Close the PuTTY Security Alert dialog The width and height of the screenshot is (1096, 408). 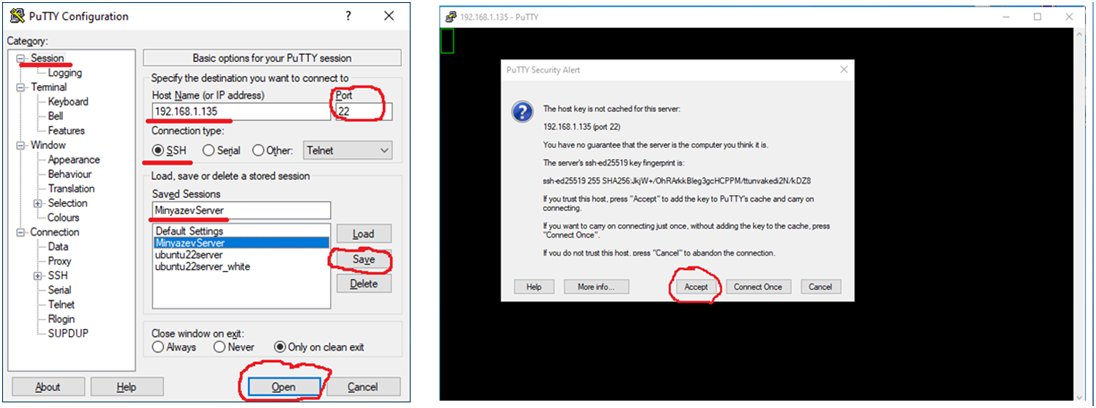pyautogui.click(x=844, y=70)
